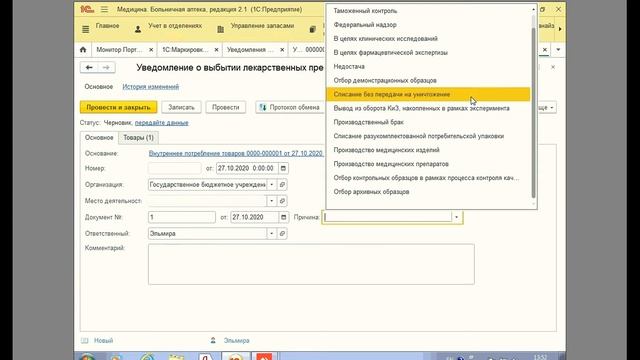Screen dimensions: 640x360
Task: Navigate forward with the right arrow
Action: (106, 67)
